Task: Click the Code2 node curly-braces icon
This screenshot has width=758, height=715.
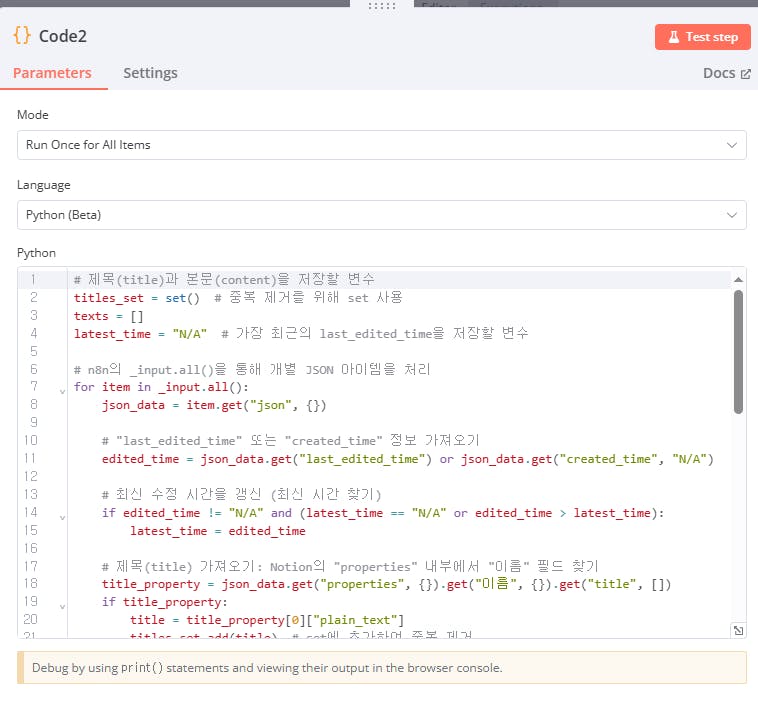Action: click(22, 36)
